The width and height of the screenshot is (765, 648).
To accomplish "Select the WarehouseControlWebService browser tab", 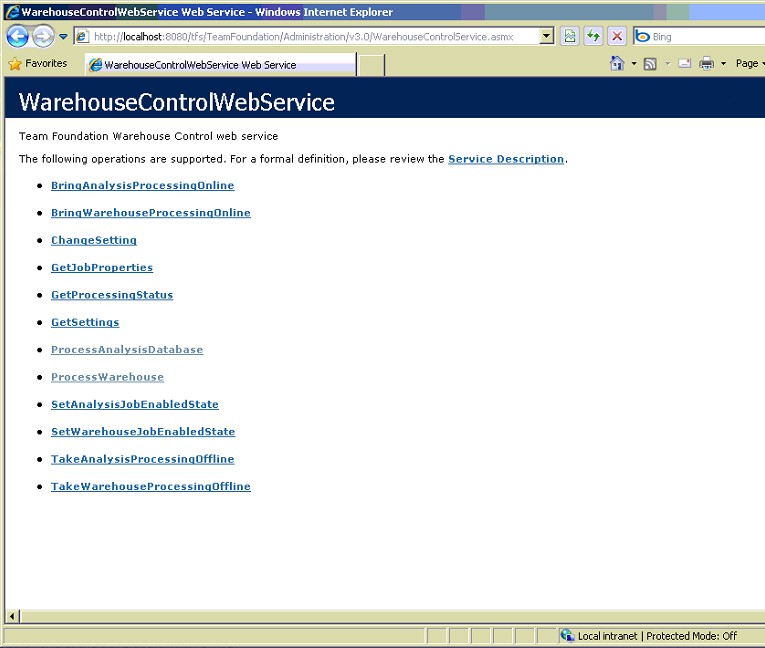I will pos(219,65).
